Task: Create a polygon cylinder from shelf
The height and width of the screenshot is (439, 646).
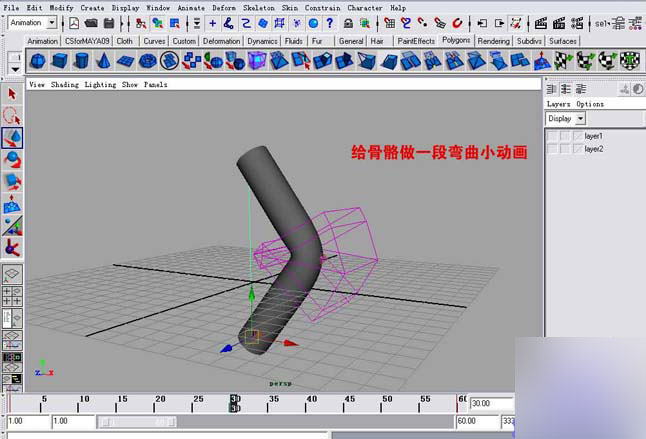Action: (82, 61)
